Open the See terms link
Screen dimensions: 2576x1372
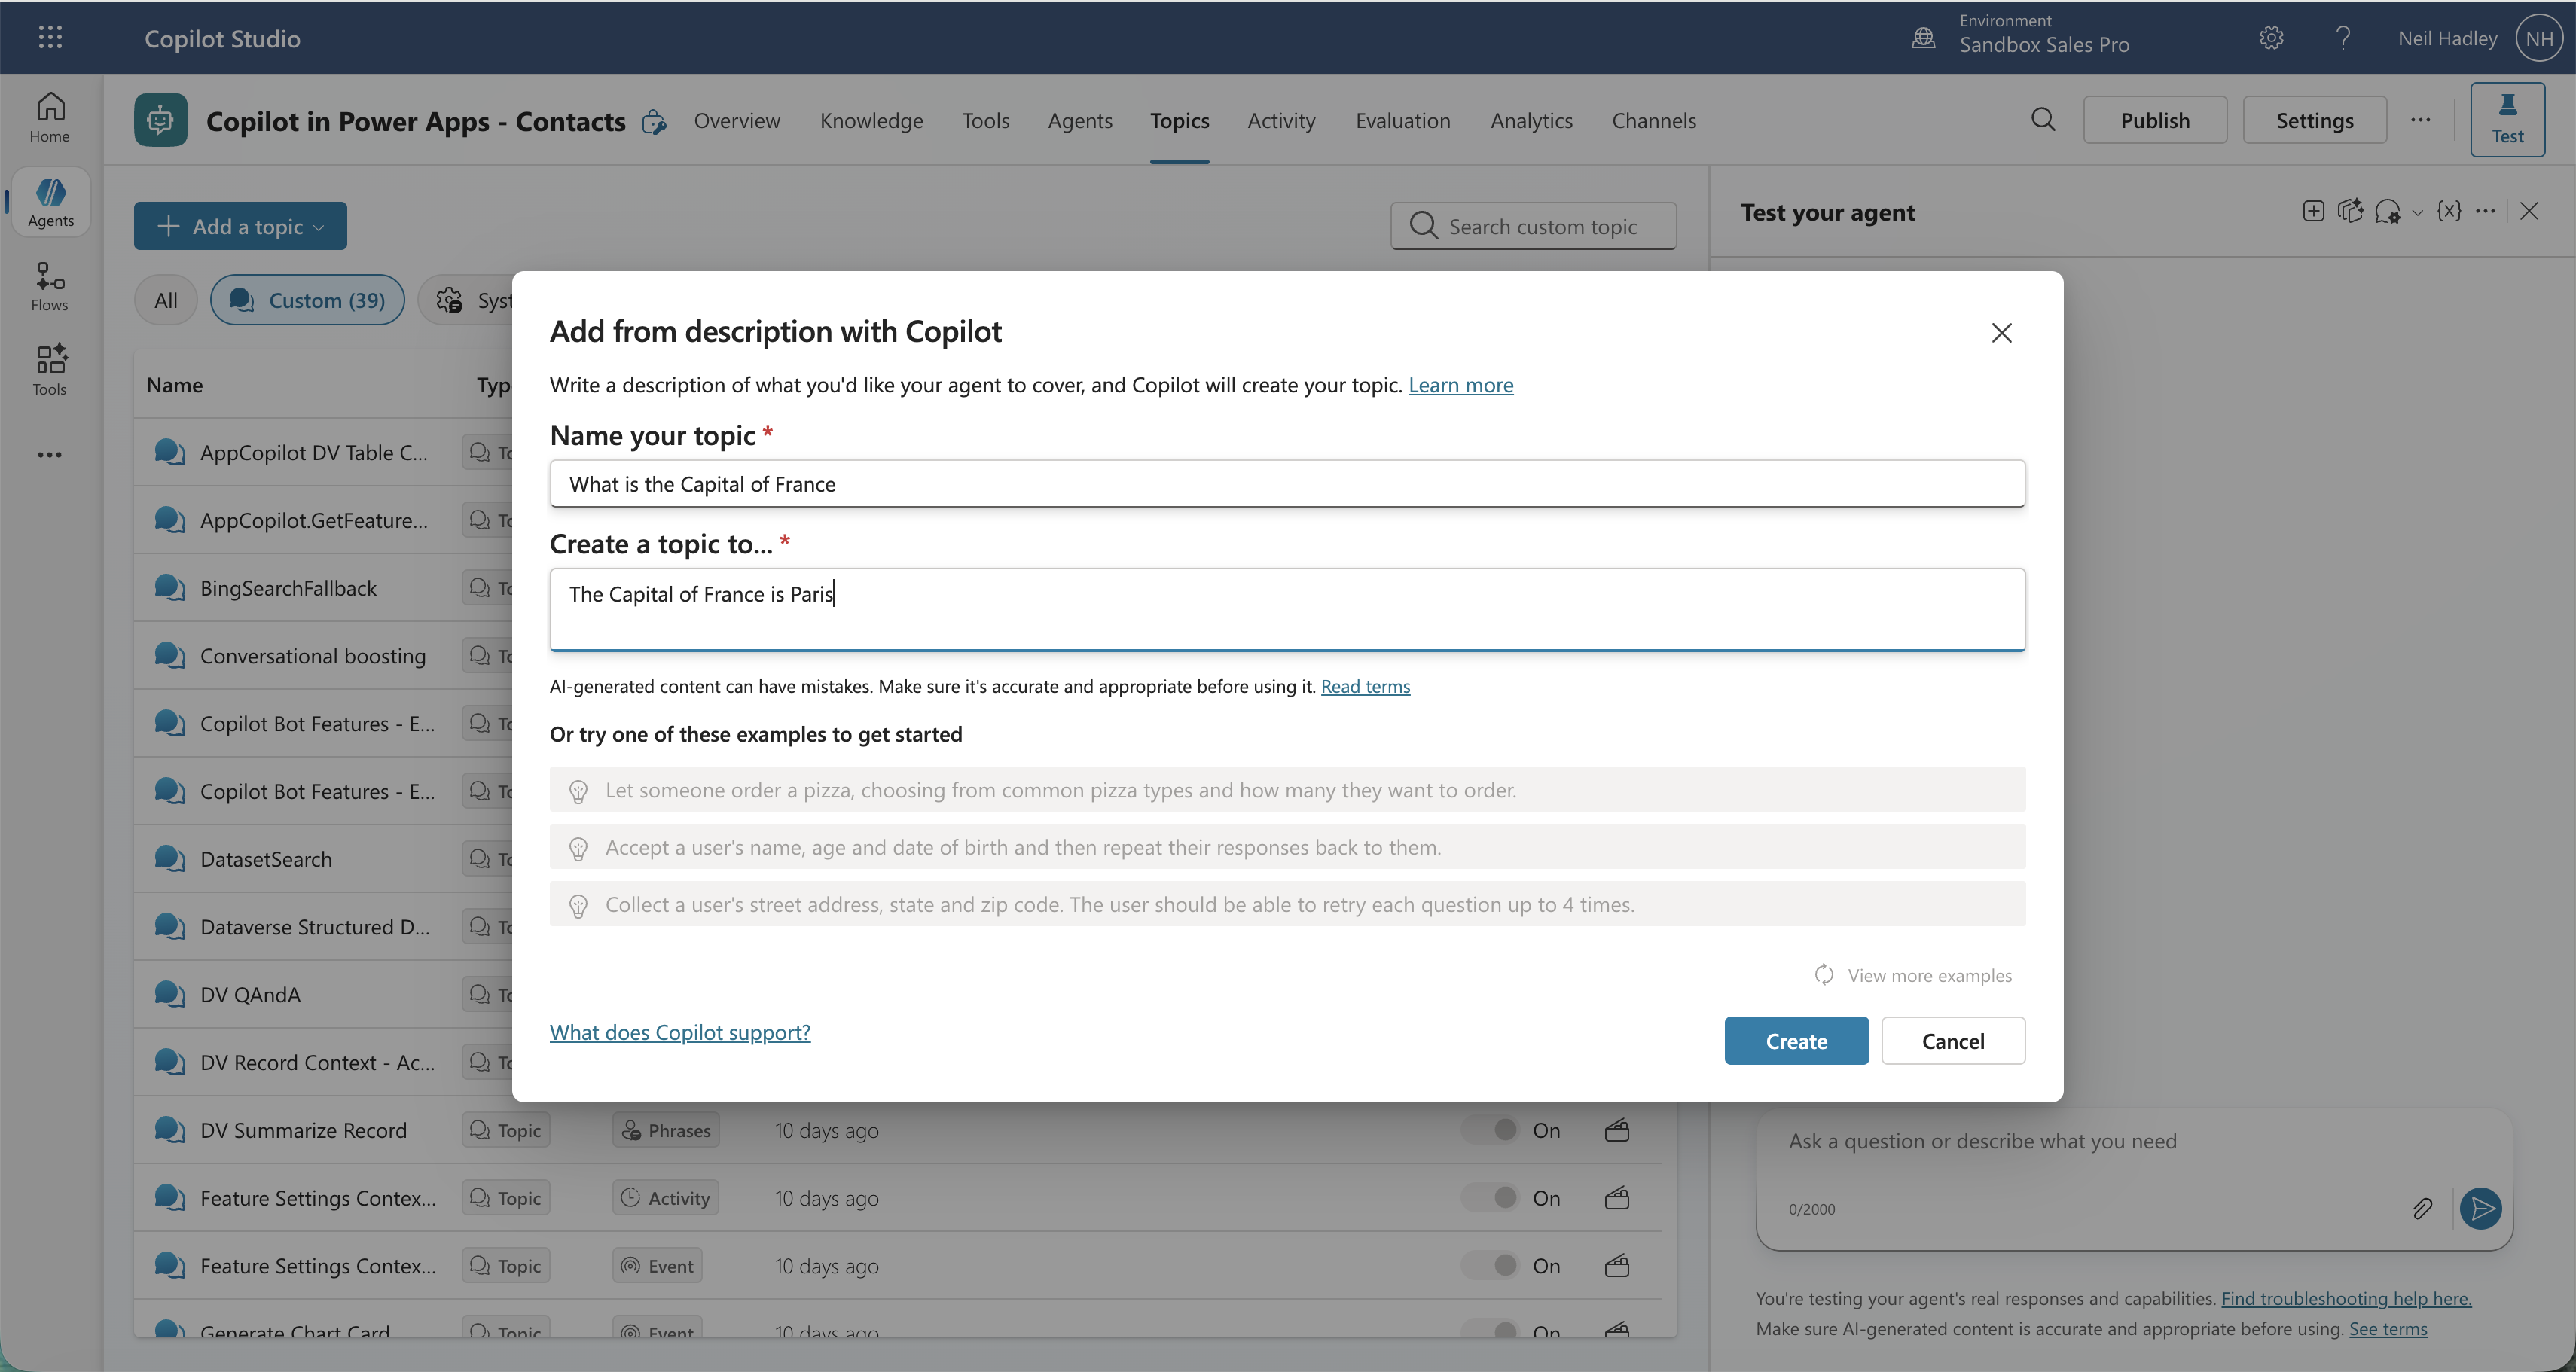2388,1328
